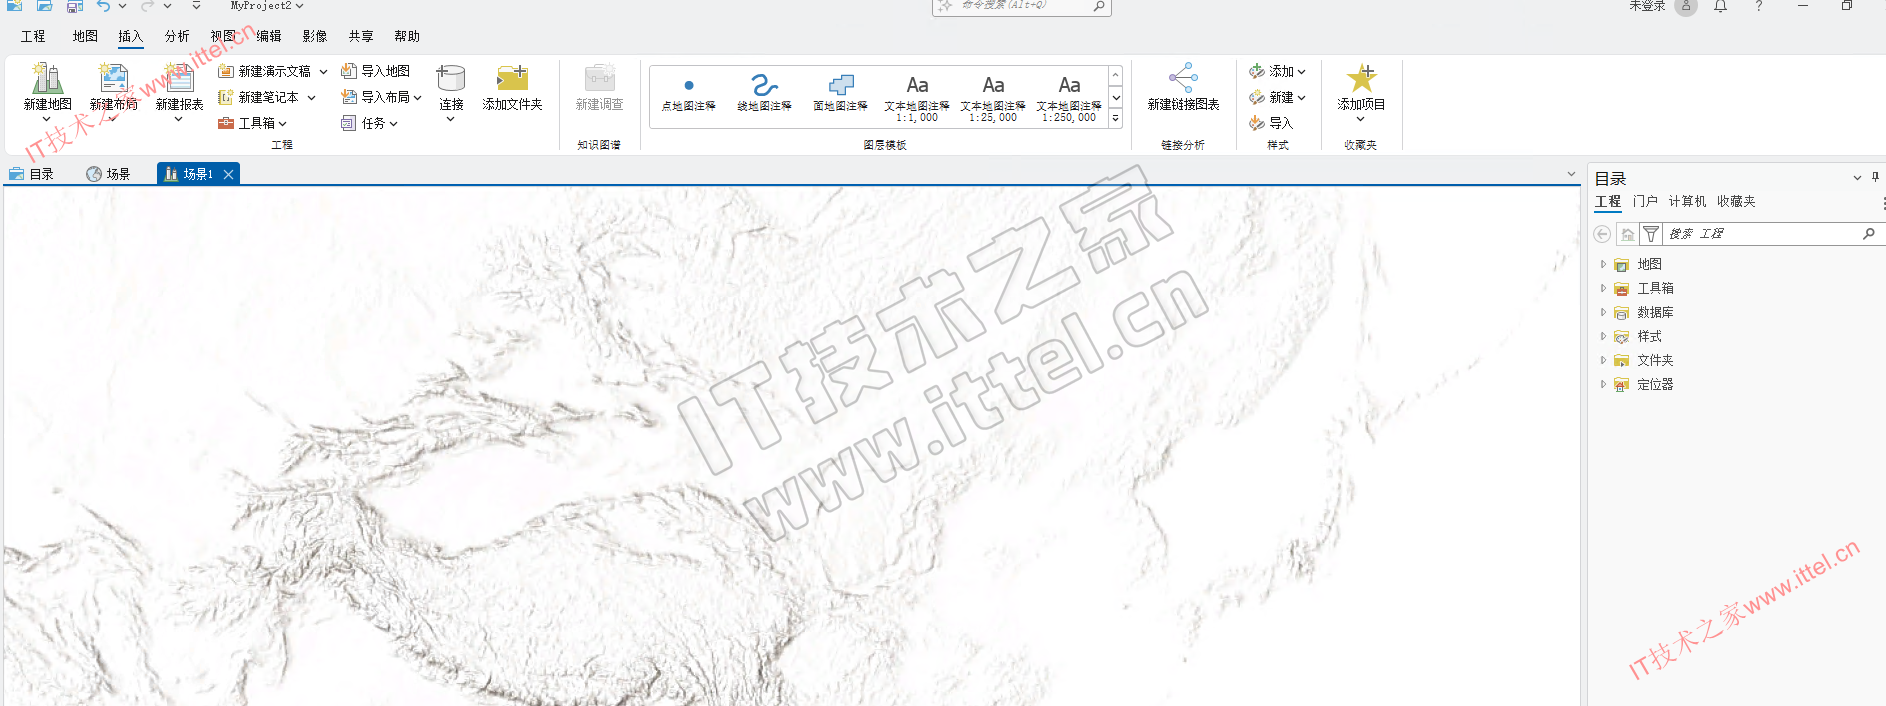Open the 任务 (Tasks) dropdown
Image resolution: width=1886 pixels, height=706 pixels.
[394, 124]
